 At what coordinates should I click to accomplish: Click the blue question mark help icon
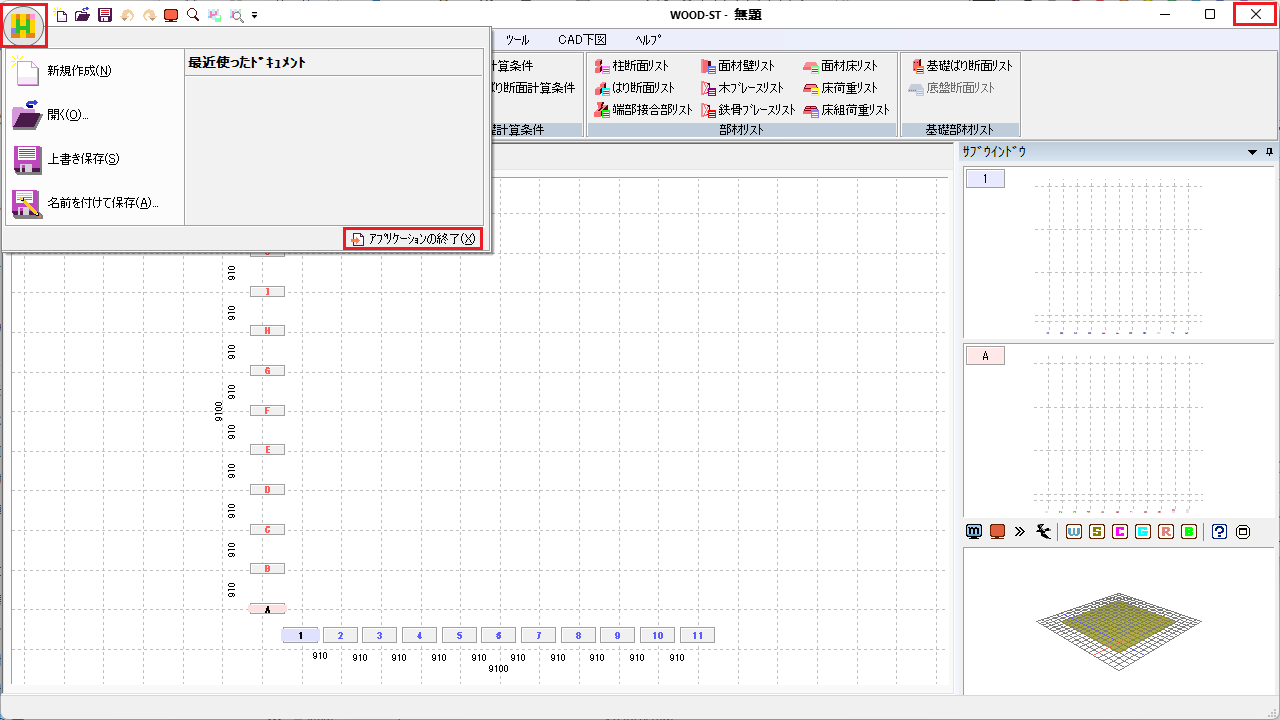pyautogui.click(x=1219, y=532)
